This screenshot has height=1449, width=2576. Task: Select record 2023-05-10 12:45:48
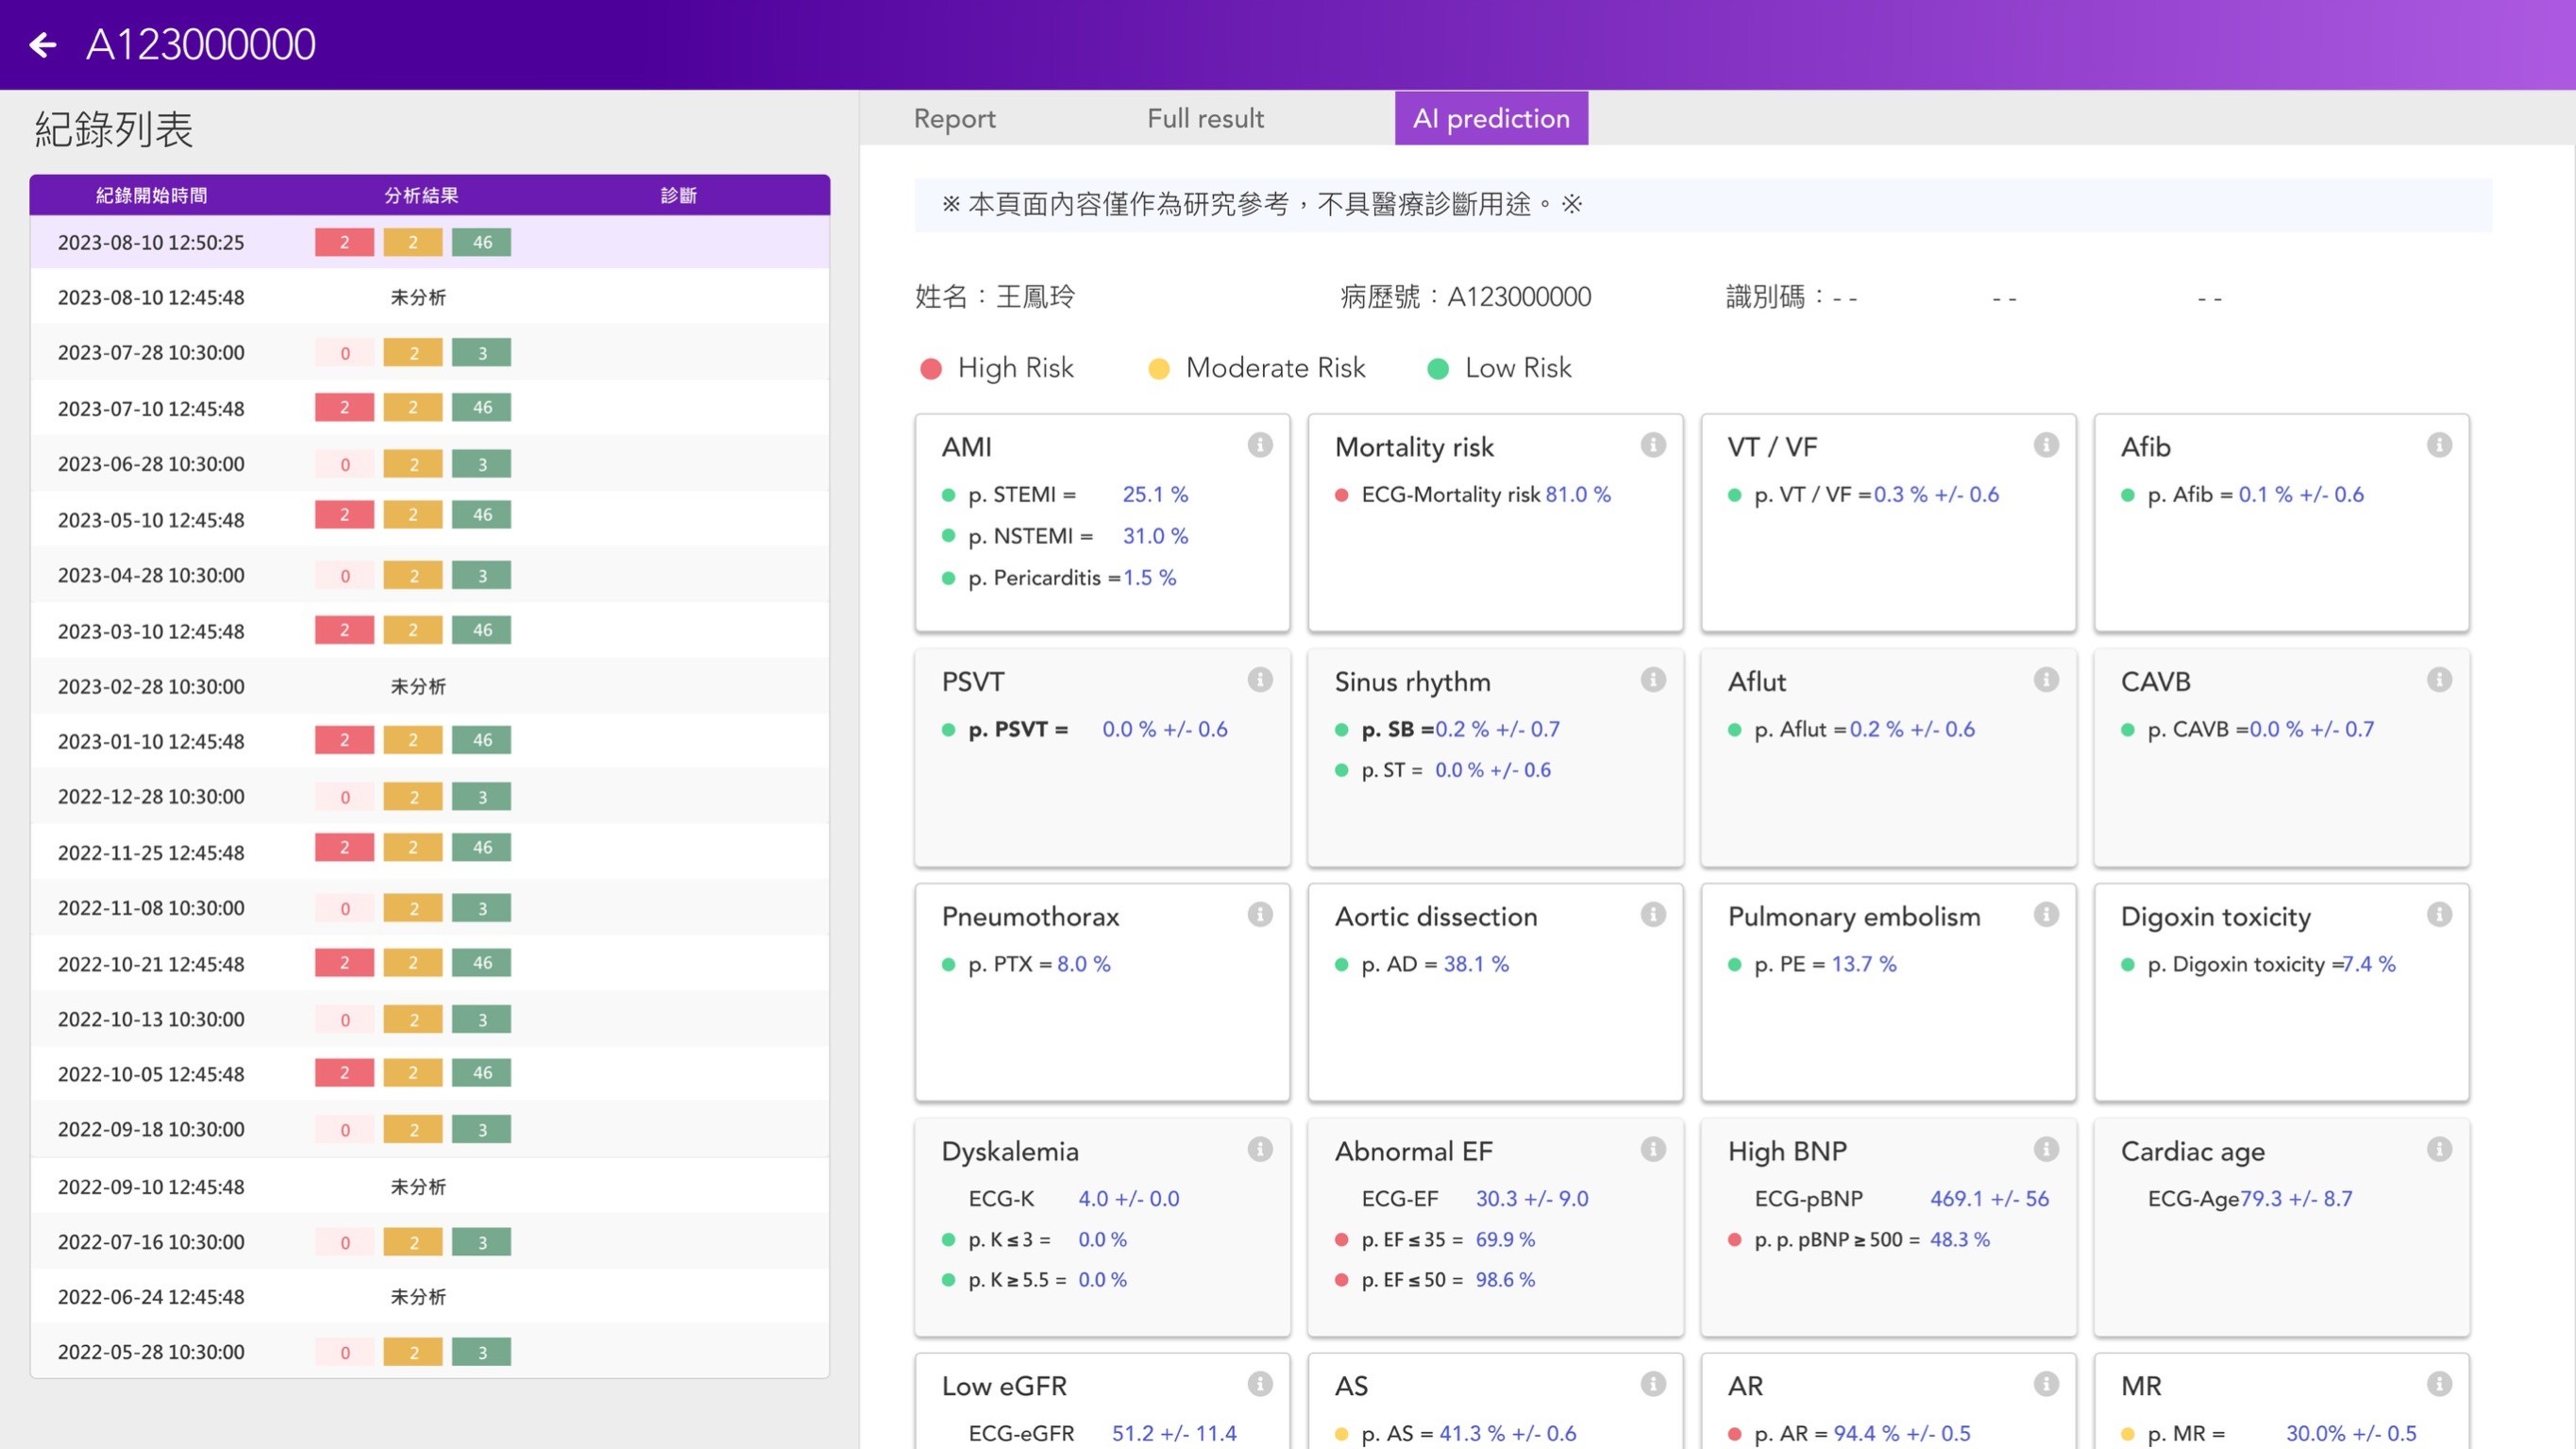[x=429, y=519]
